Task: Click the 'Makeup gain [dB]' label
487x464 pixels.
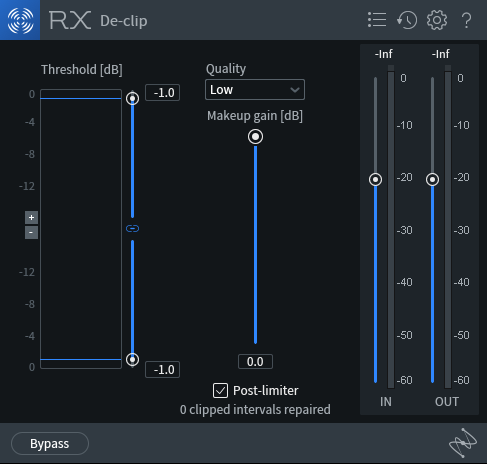Action: (255, 116)
